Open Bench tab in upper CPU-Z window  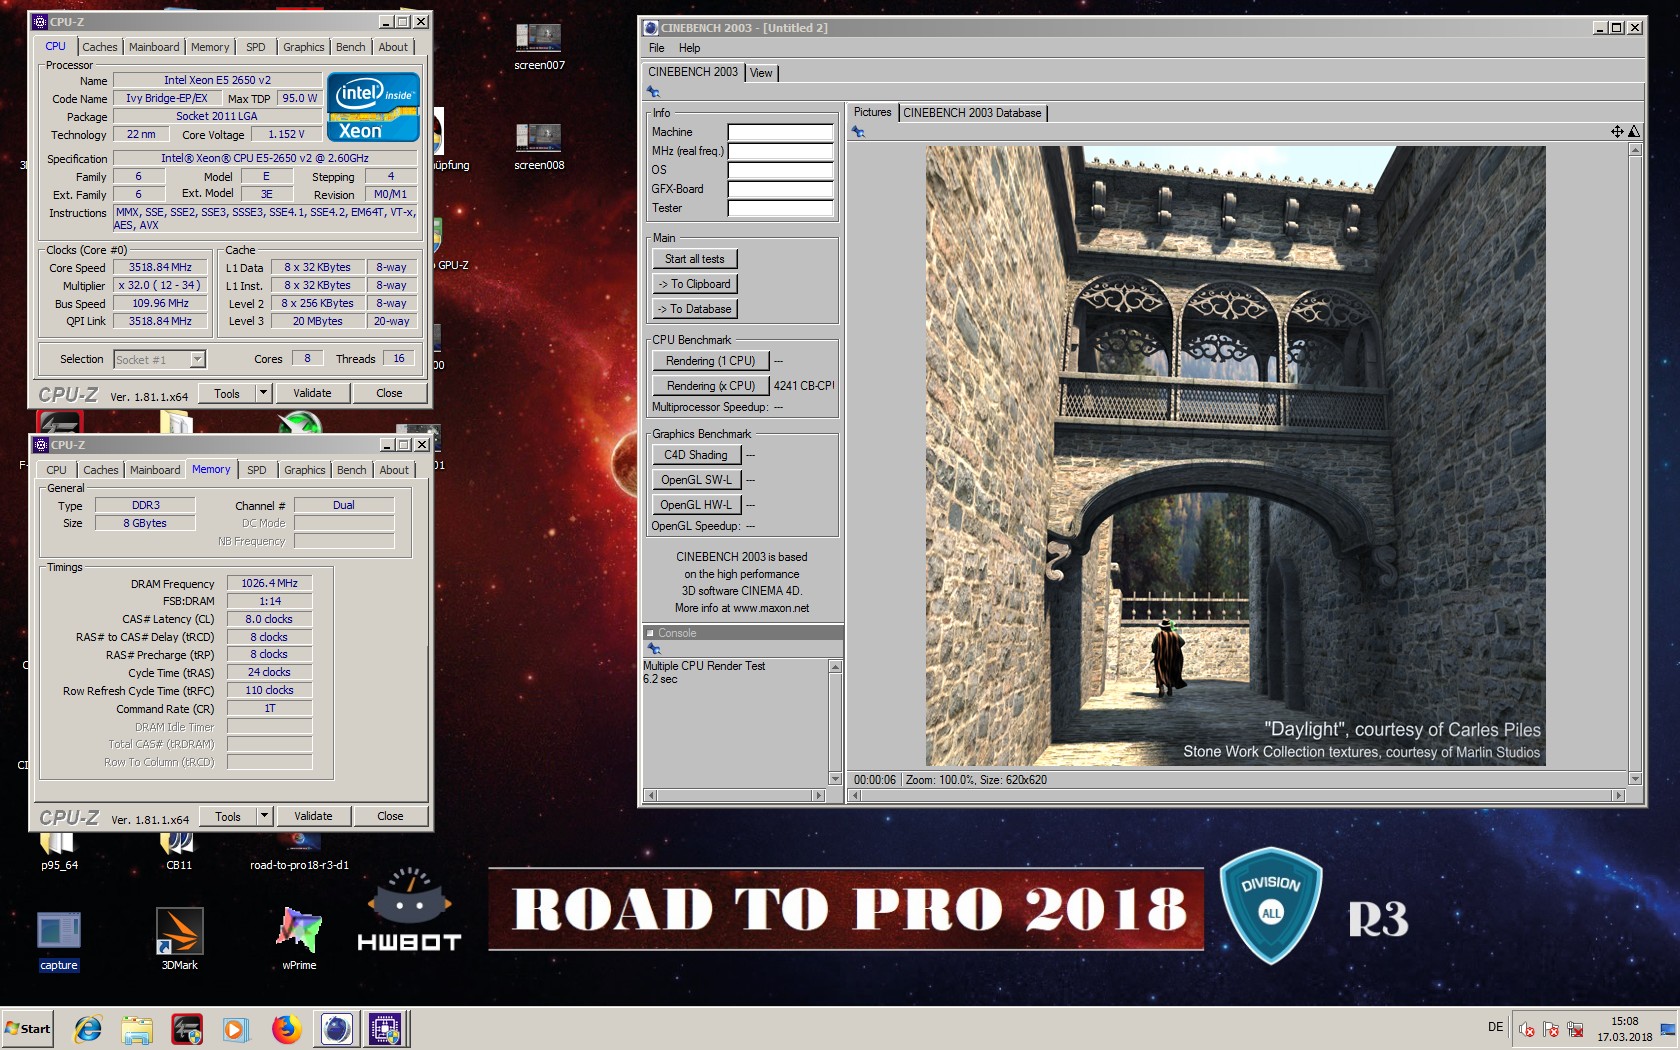coord(350,47)
